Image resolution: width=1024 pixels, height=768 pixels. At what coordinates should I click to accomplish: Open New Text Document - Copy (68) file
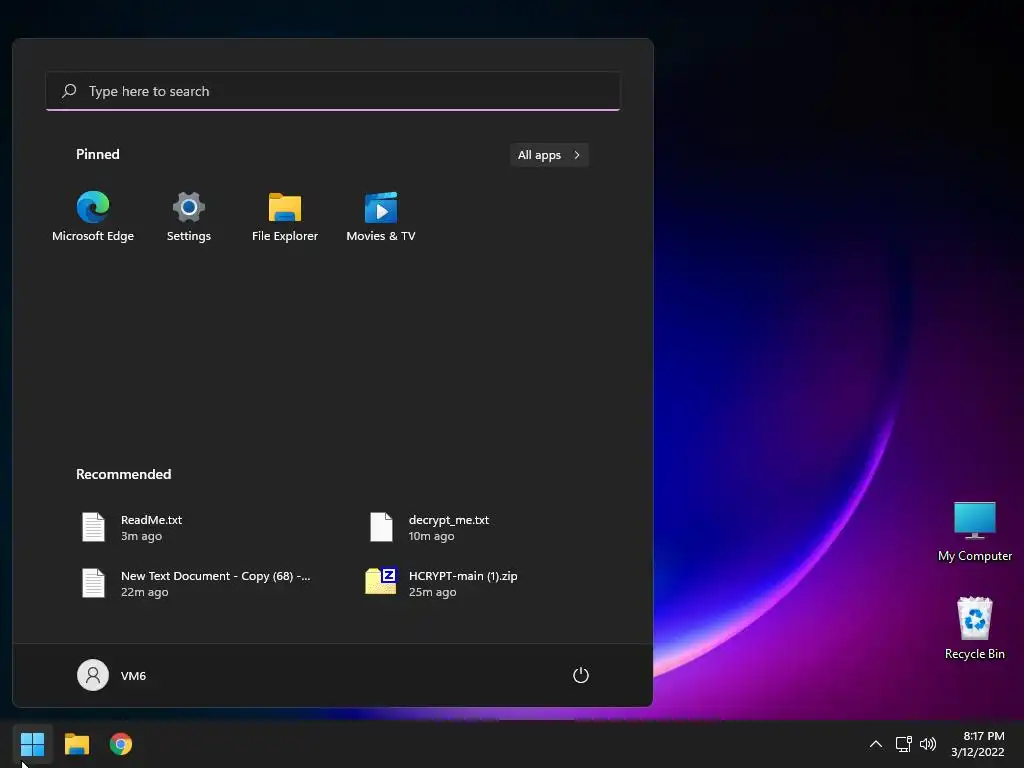click(x=196, y=583)
